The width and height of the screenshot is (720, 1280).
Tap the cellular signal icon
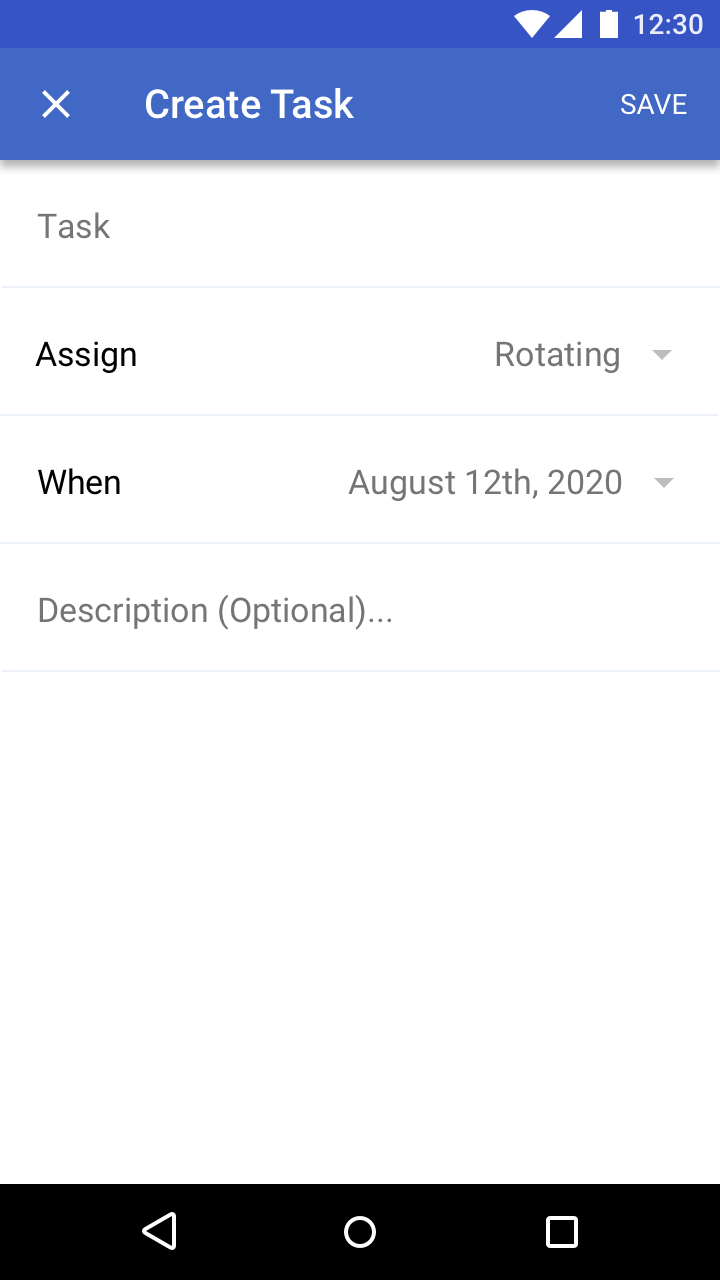pos(569,24)
